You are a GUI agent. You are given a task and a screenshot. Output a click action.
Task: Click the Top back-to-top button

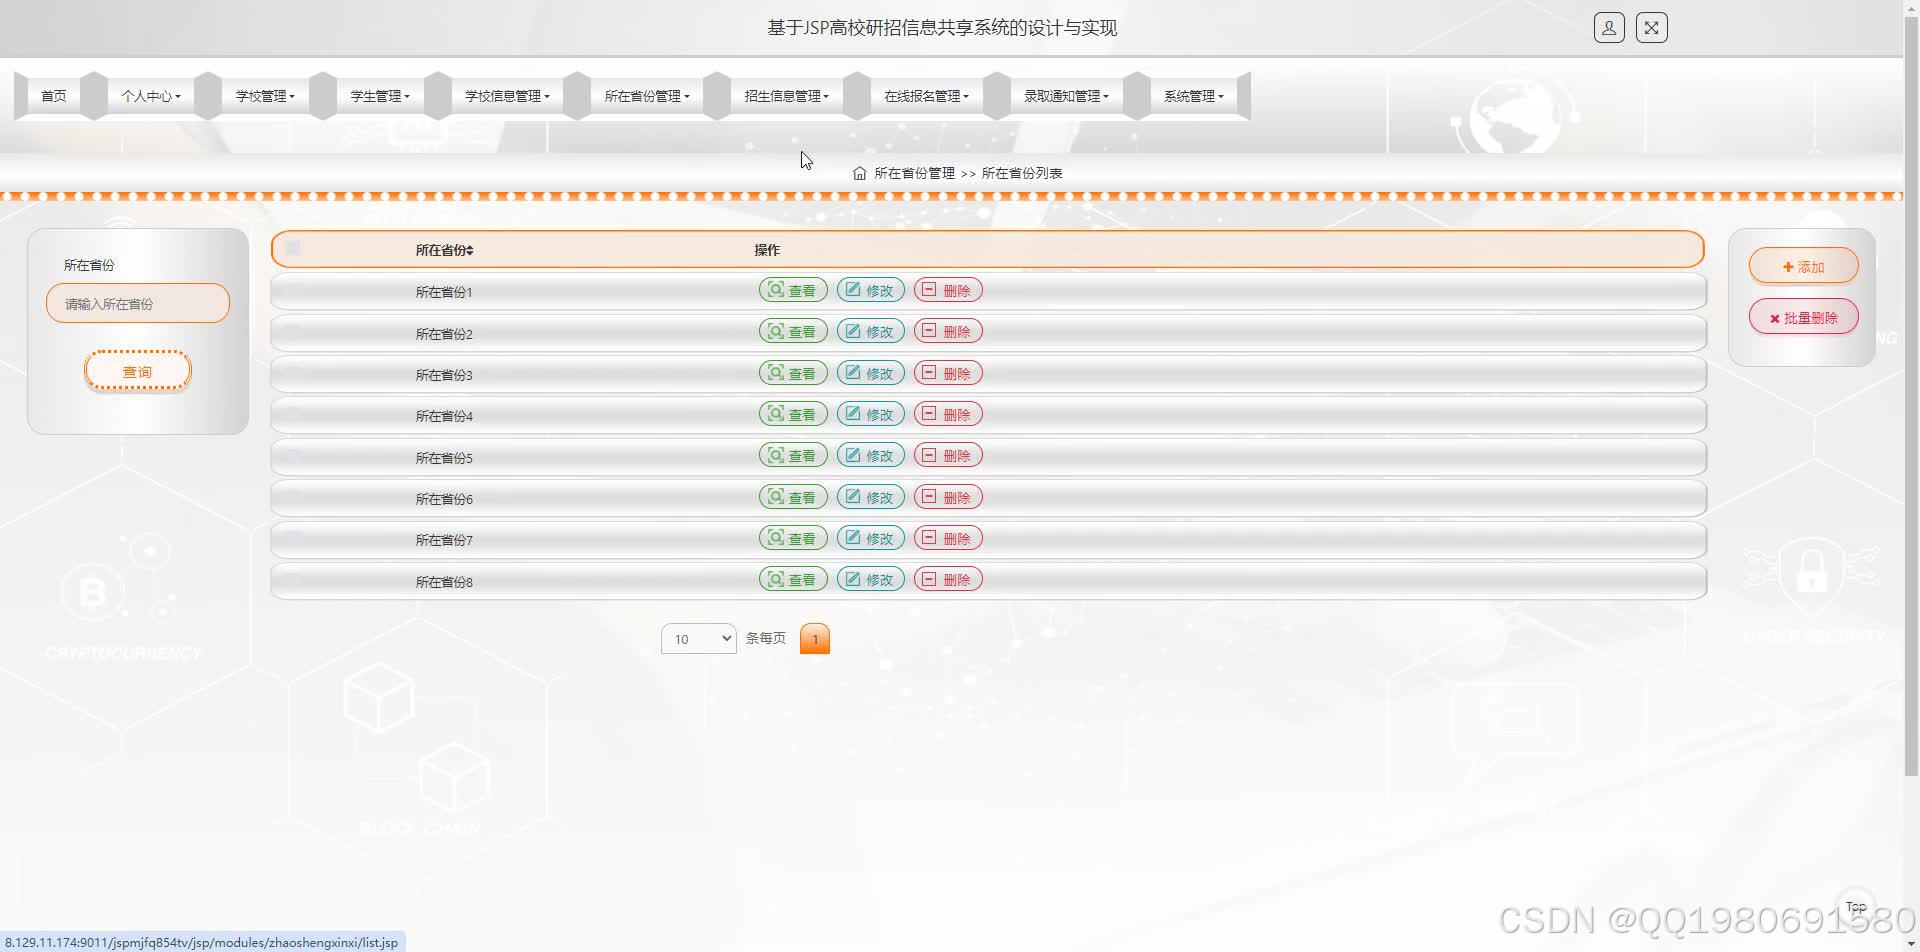(x=1856, y=907)
